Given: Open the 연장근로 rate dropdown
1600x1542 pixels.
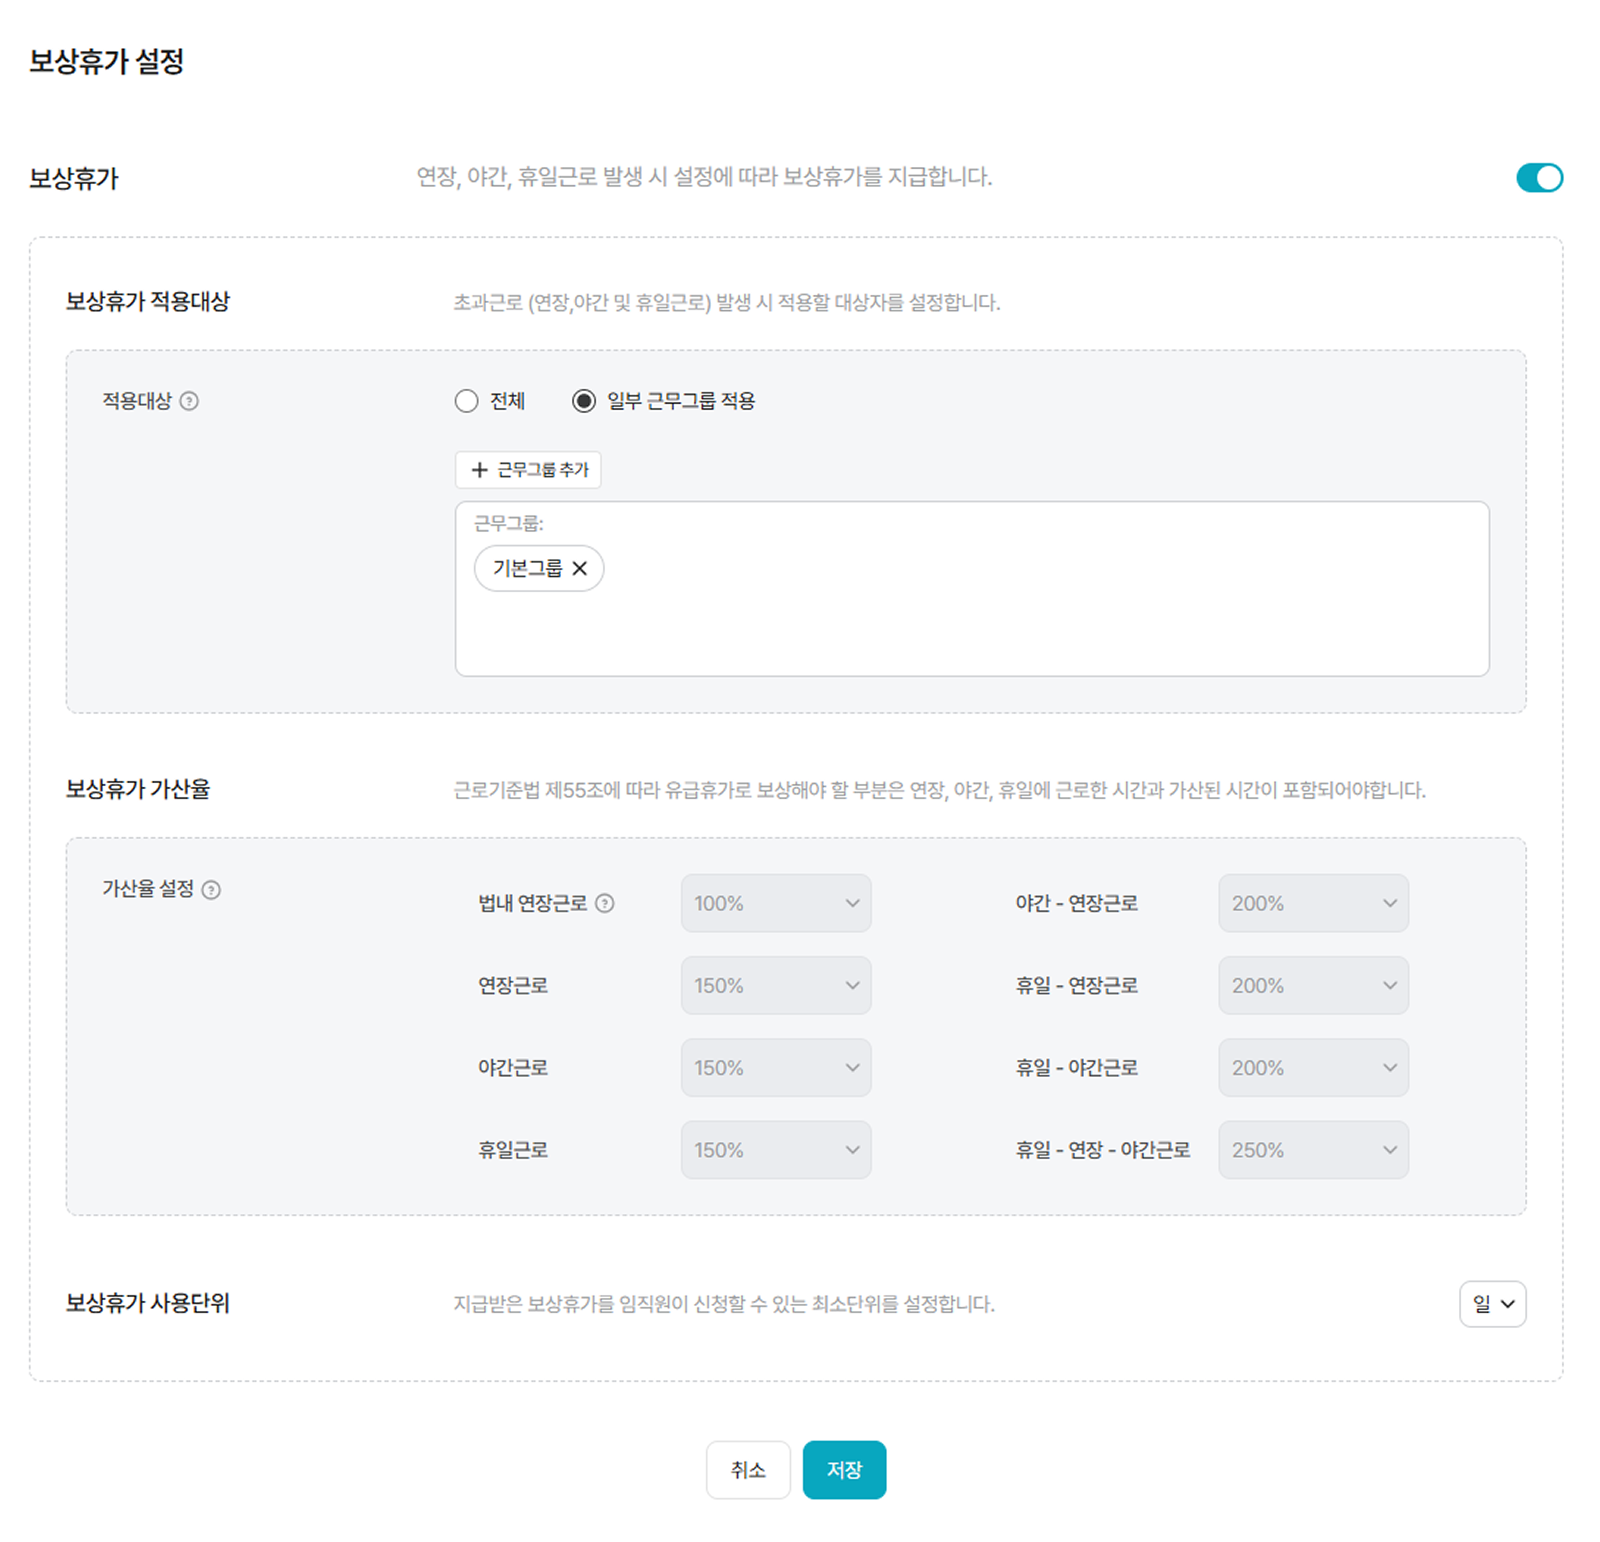Looking at the screenshot, I should tap(776, 986).
